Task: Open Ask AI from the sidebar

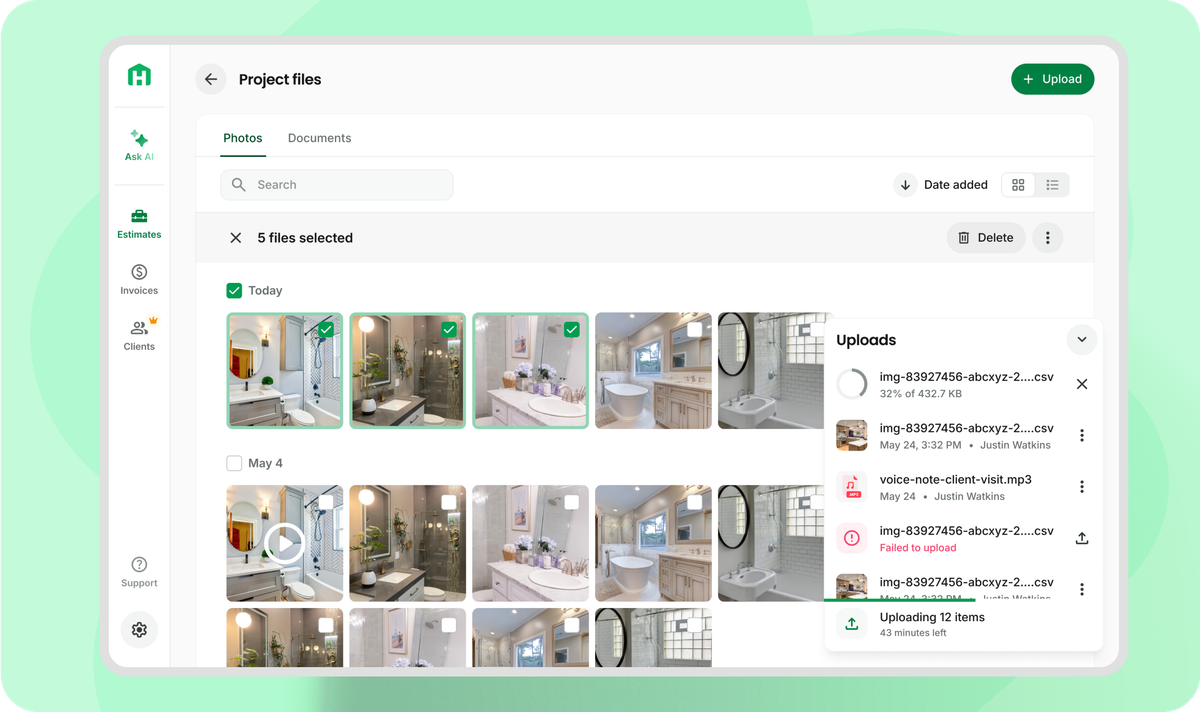Action: tap(139, 145)
